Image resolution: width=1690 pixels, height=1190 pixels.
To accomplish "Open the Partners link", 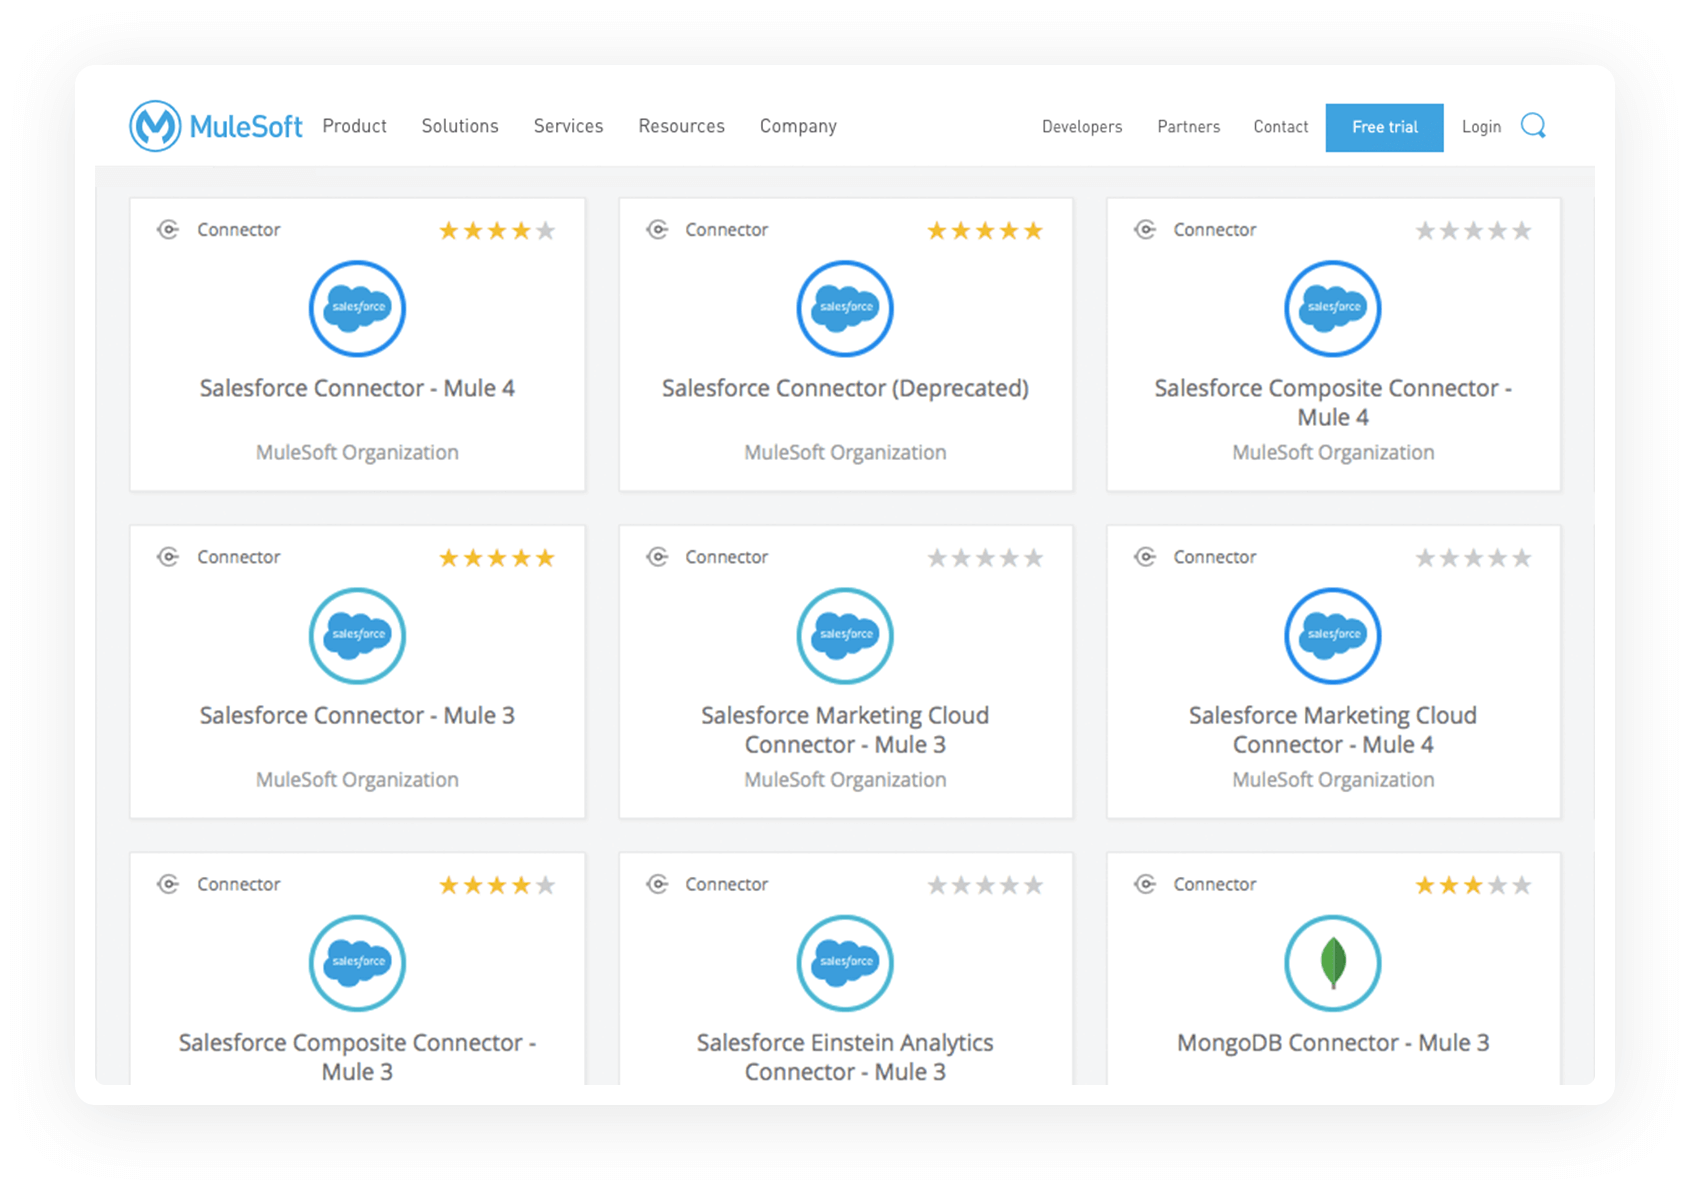I will 1188,127.
